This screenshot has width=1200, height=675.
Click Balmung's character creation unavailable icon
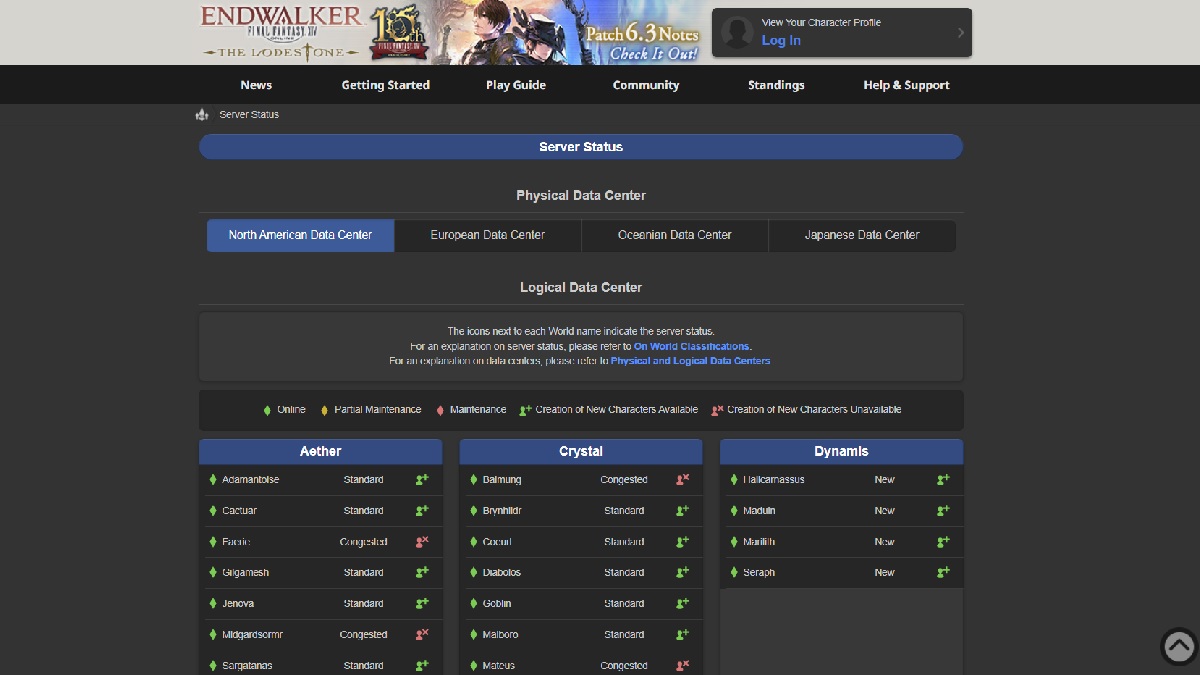pyautogui.click(x=682, y=480)
